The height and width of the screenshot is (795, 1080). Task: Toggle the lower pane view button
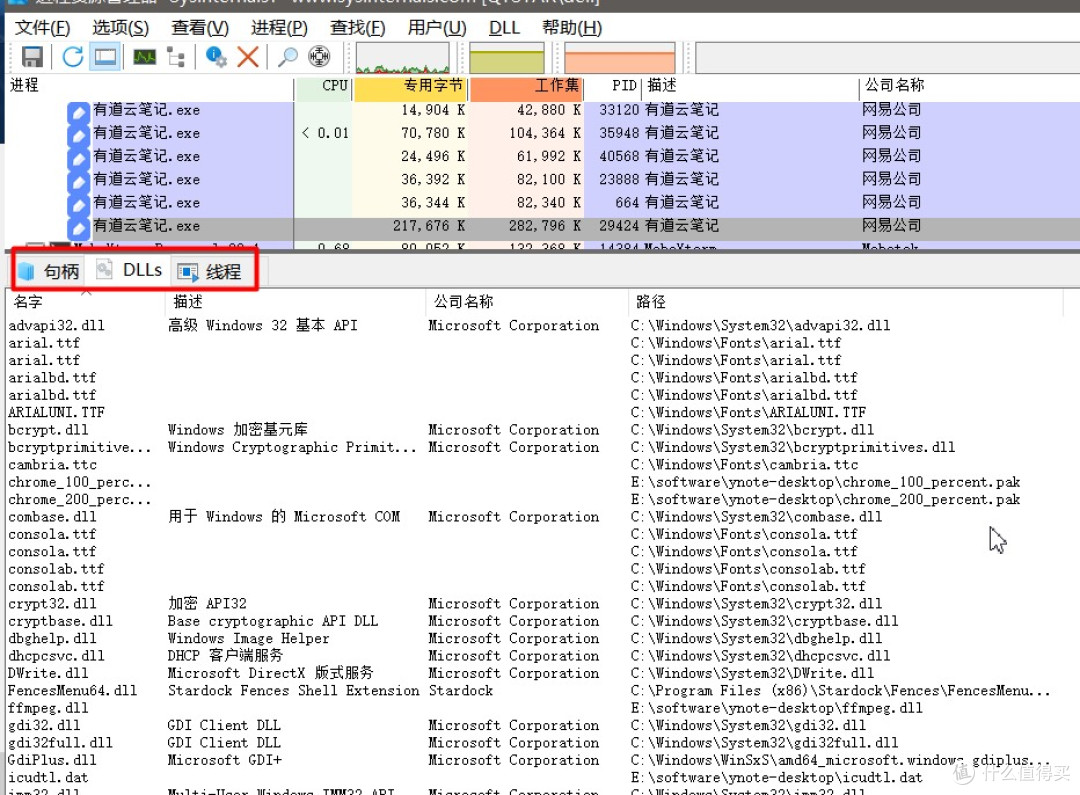(105, 57)
